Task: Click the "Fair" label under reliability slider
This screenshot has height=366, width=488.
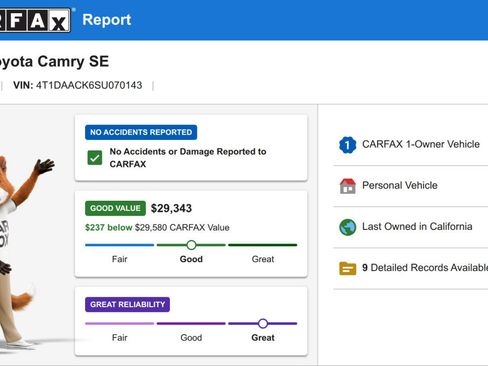Action: [120, 338]
